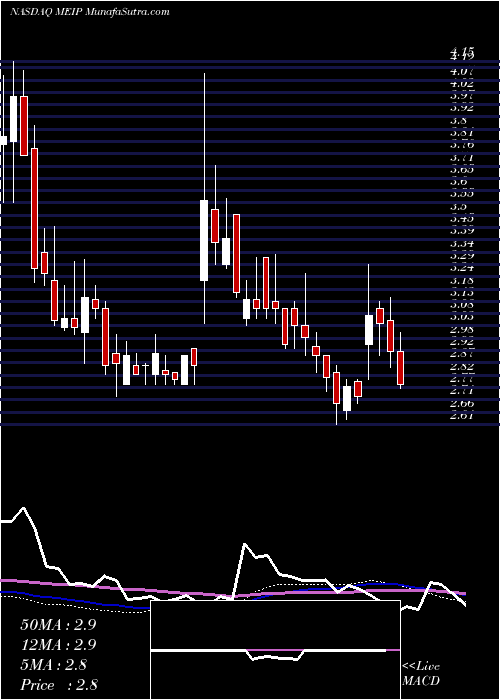Click the NASDAQ MEIP MunafaSutra.com chart title
500x700 pixels.
point(89,12)
